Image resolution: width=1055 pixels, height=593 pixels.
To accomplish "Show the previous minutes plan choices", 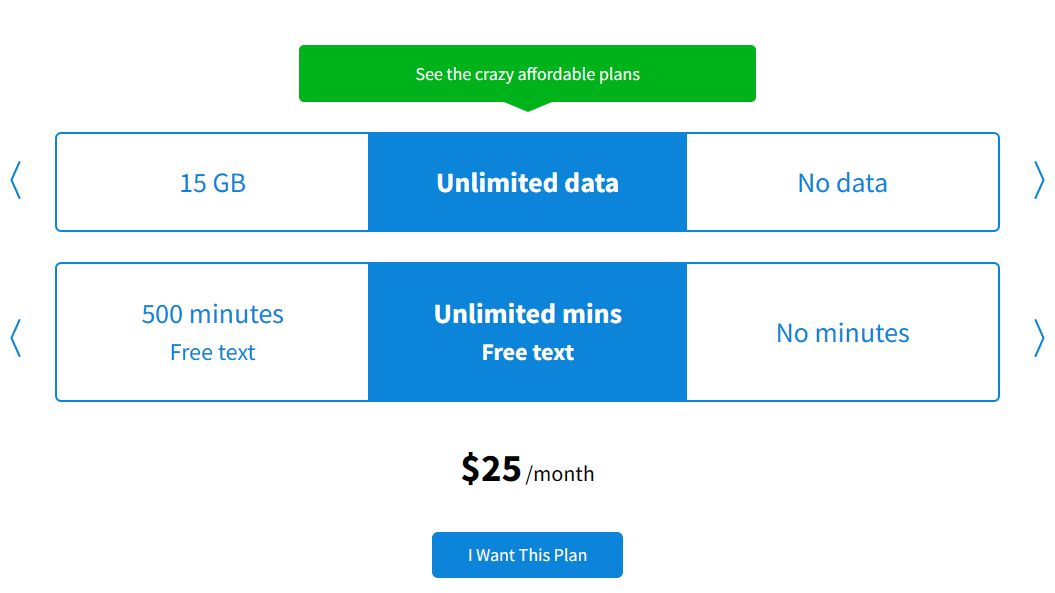I will click(15, 338).
